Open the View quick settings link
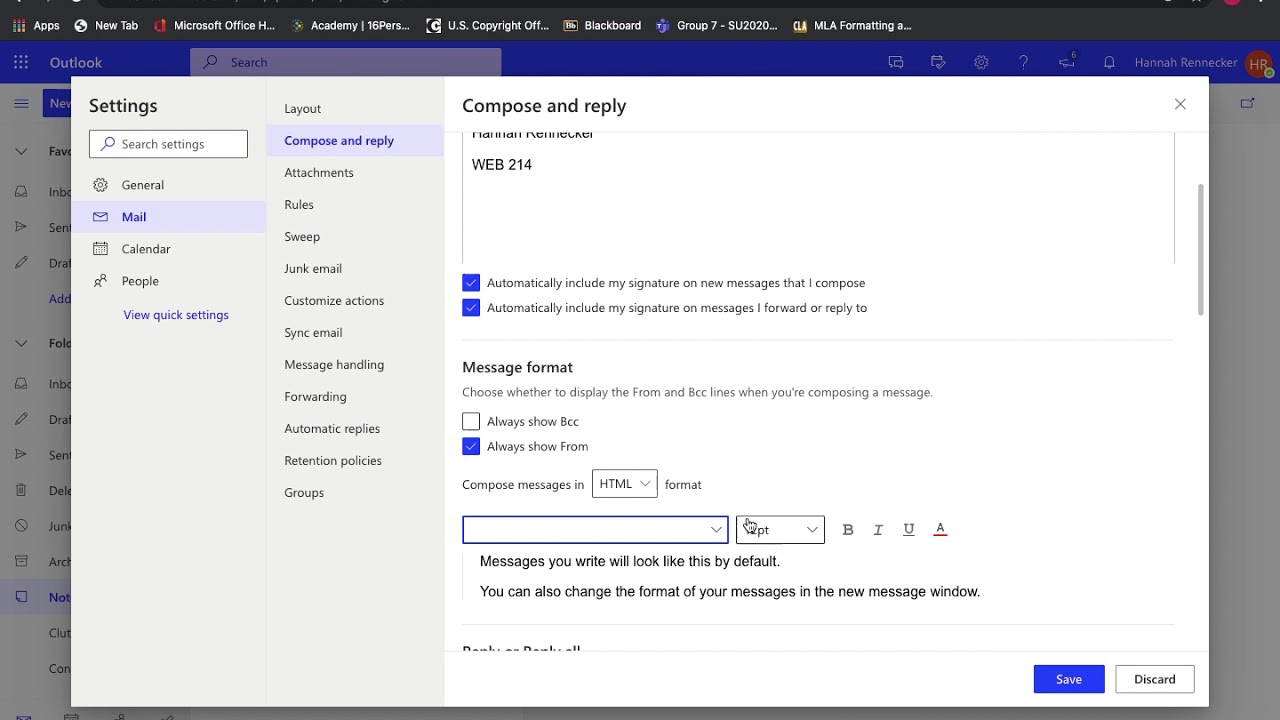 176,315
